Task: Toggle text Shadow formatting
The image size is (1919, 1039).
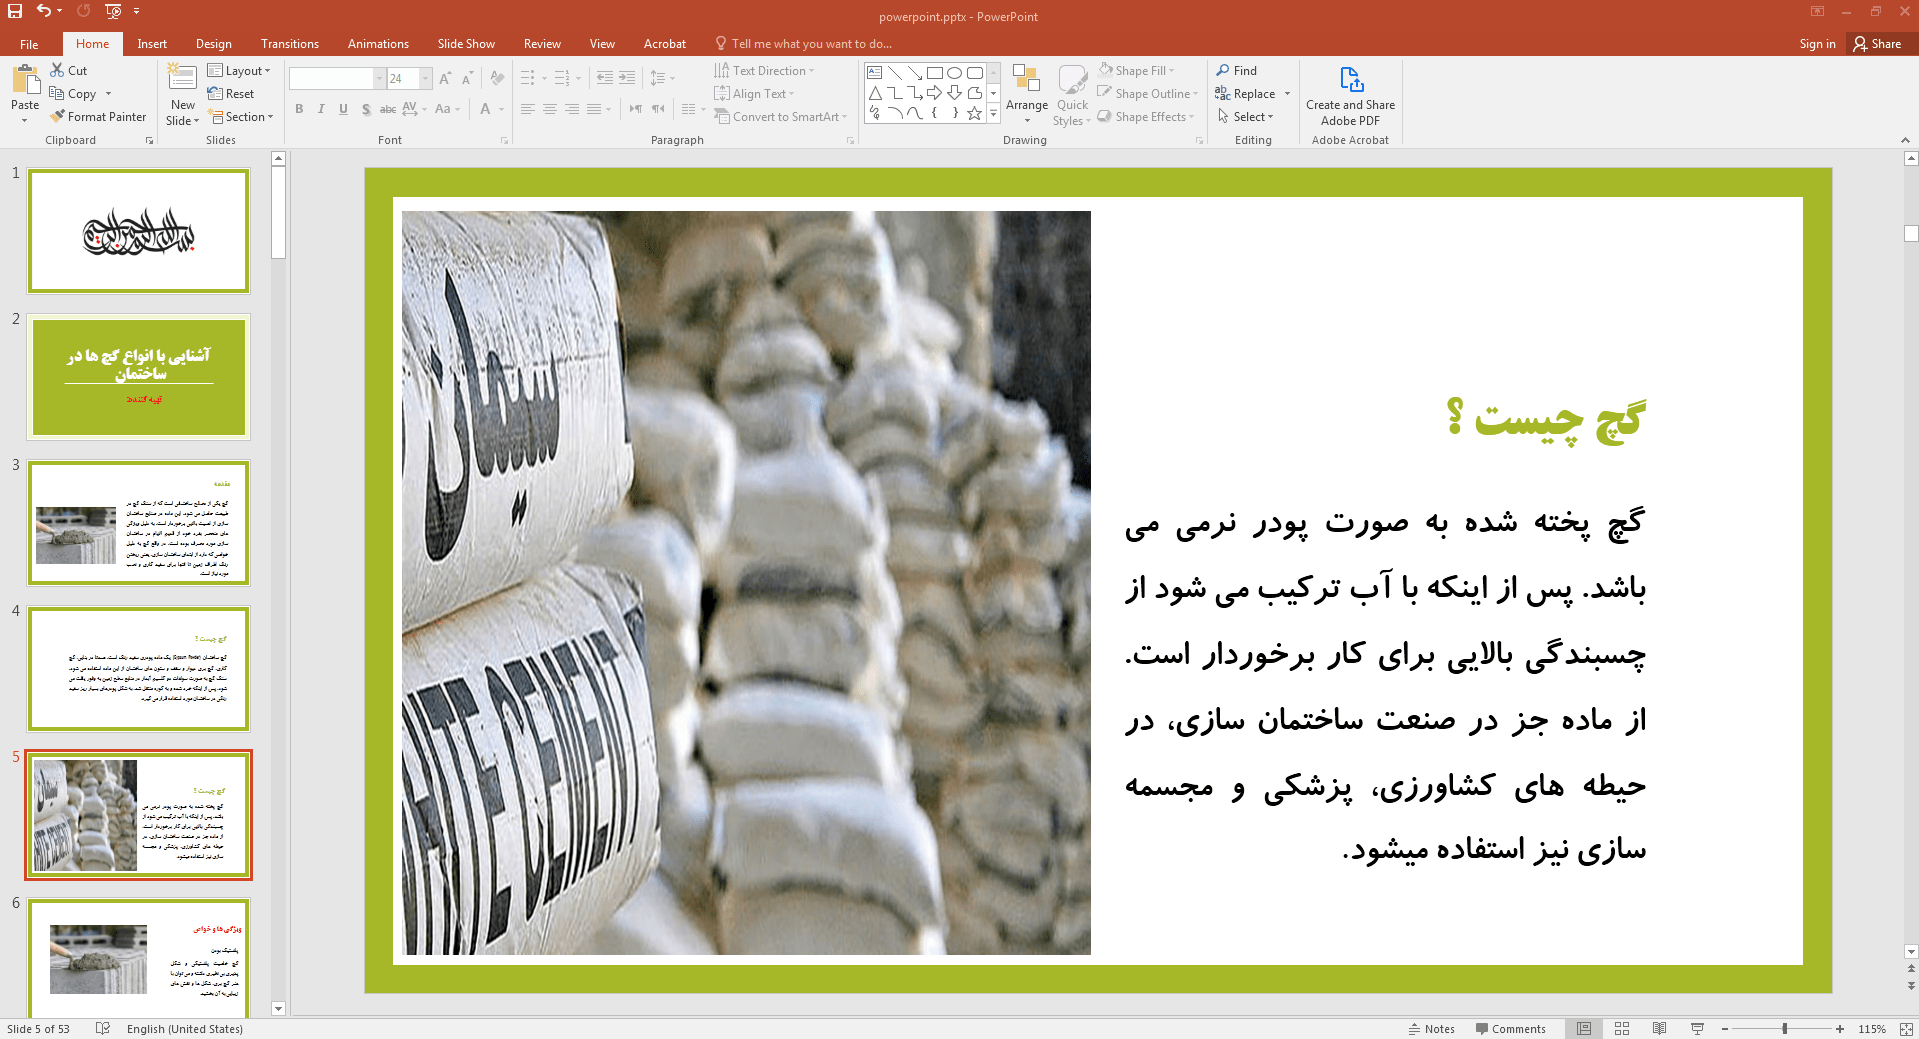Action: pyautogui.click(x=366, y=109)
